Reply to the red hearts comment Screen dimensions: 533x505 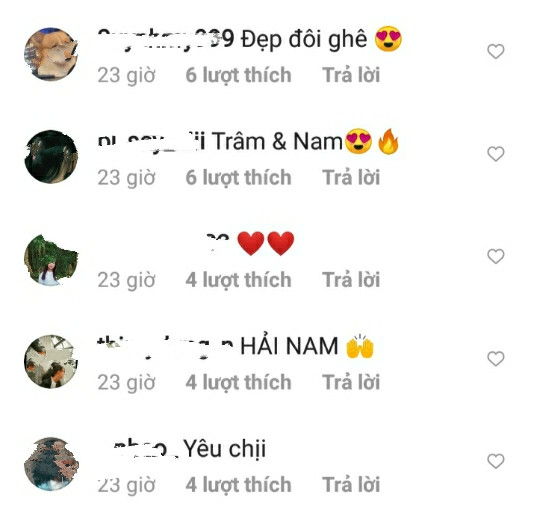(x=351, y=280)
